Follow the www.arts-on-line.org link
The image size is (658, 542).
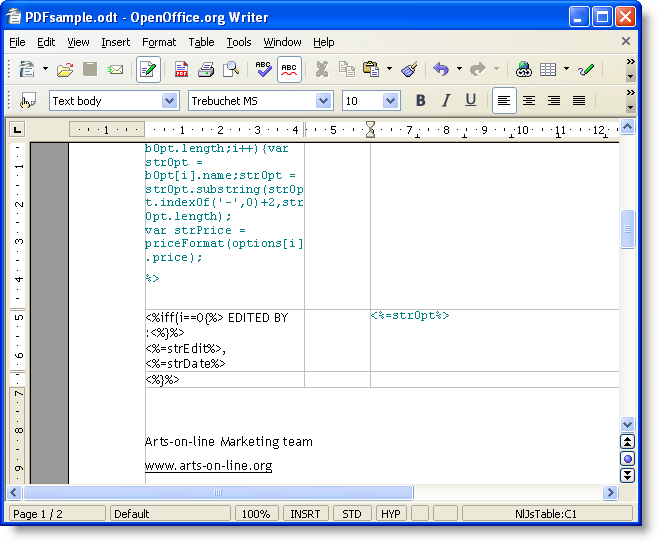[x=208, y=466]
